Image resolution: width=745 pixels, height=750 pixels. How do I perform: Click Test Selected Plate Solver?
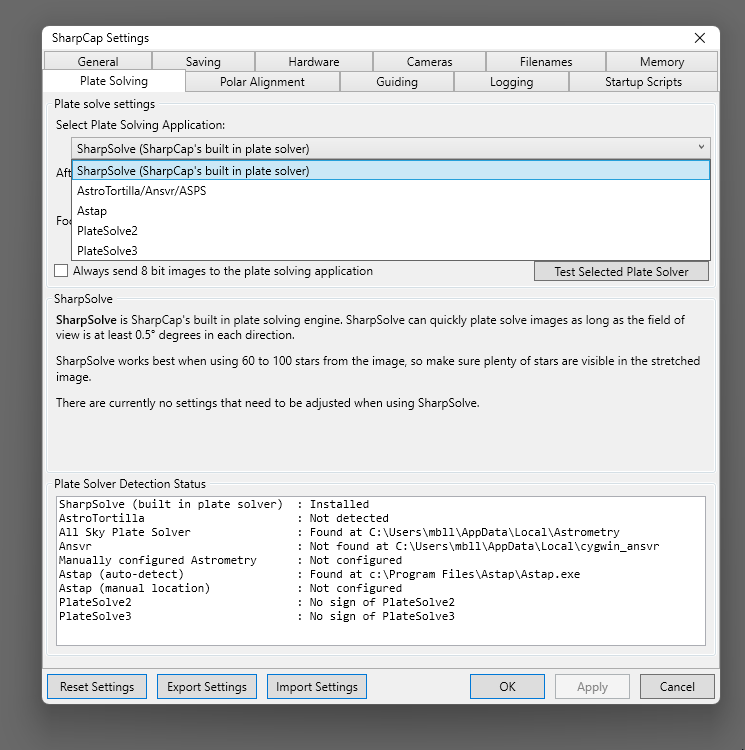(x=621, y=272)
